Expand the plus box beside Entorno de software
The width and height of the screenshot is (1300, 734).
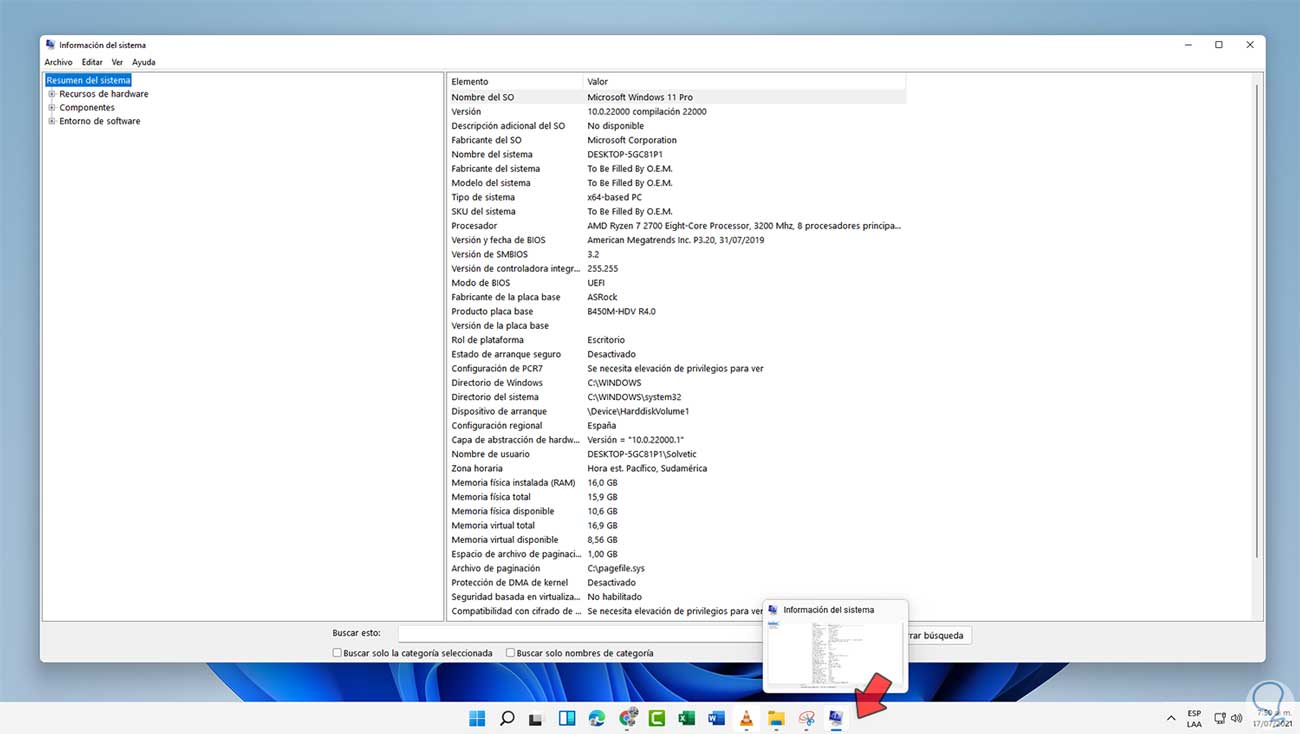coord(52,121)
